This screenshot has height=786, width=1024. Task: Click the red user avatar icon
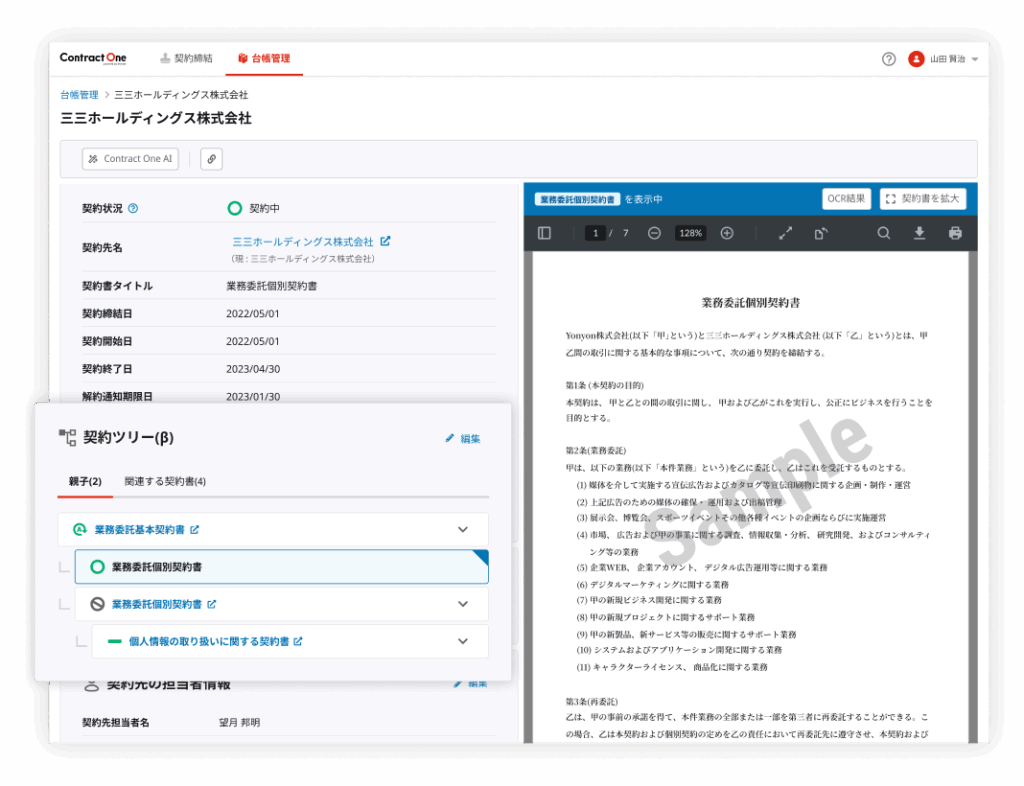point(916,59)
